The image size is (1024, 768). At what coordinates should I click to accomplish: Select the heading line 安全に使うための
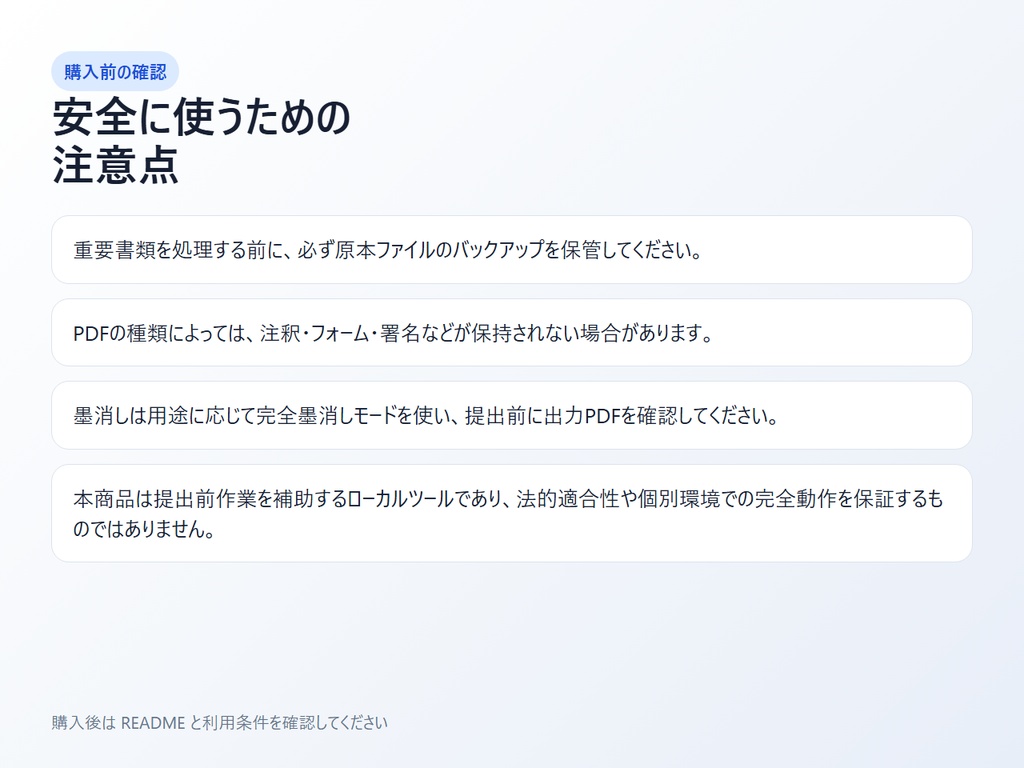point(200,118)
